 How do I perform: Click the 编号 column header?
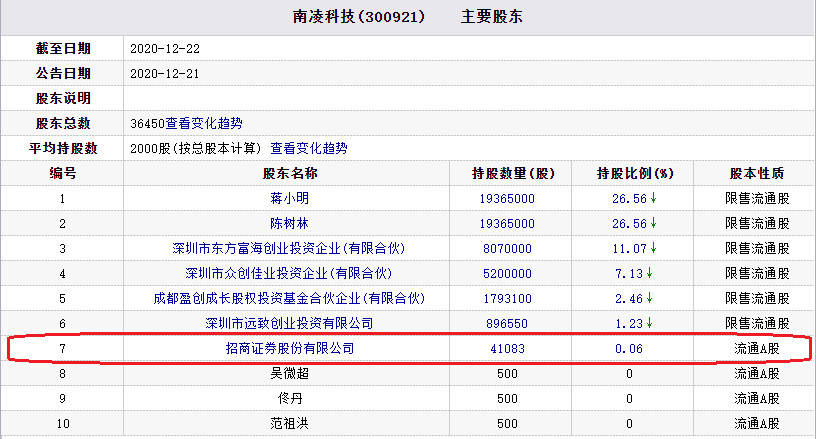pos(62,173)
